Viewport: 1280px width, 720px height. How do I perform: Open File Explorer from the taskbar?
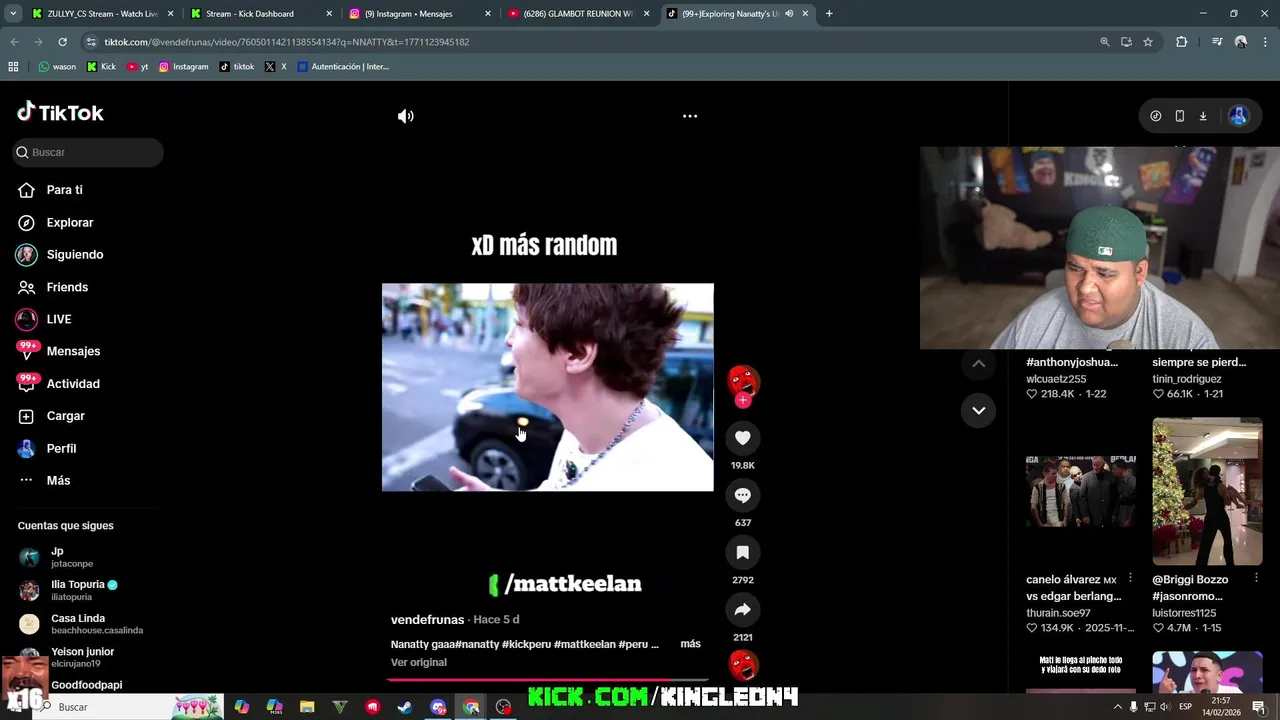coord(307,707)
